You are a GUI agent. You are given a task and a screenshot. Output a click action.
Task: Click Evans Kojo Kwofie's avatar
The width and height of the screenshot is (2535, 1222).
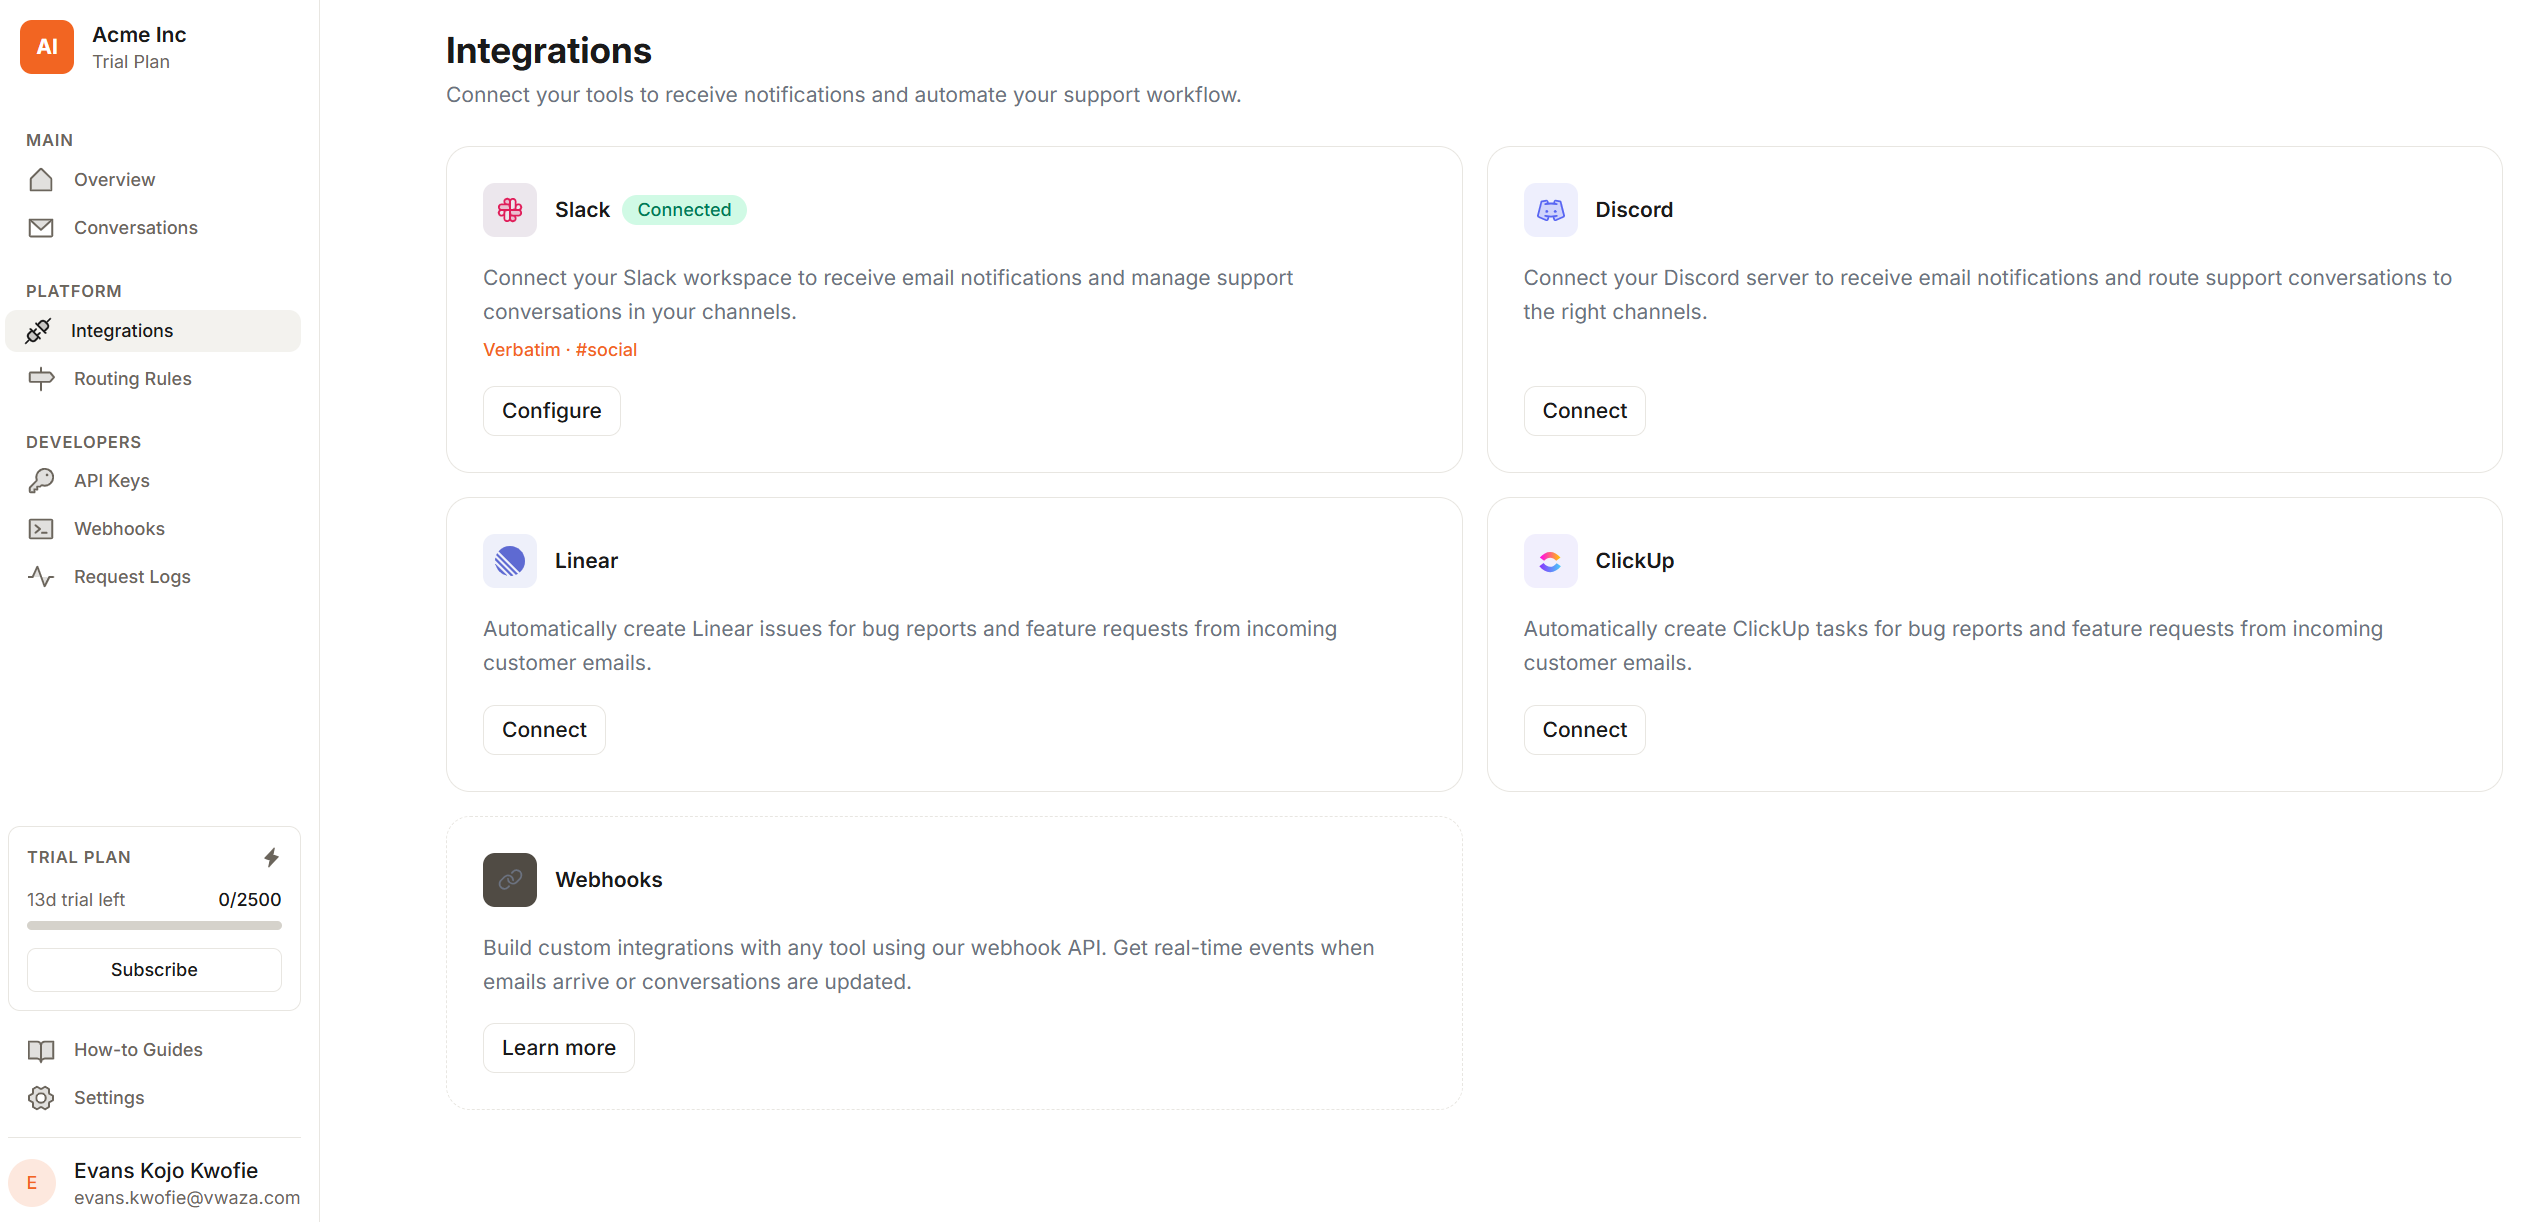[34, 1182]
